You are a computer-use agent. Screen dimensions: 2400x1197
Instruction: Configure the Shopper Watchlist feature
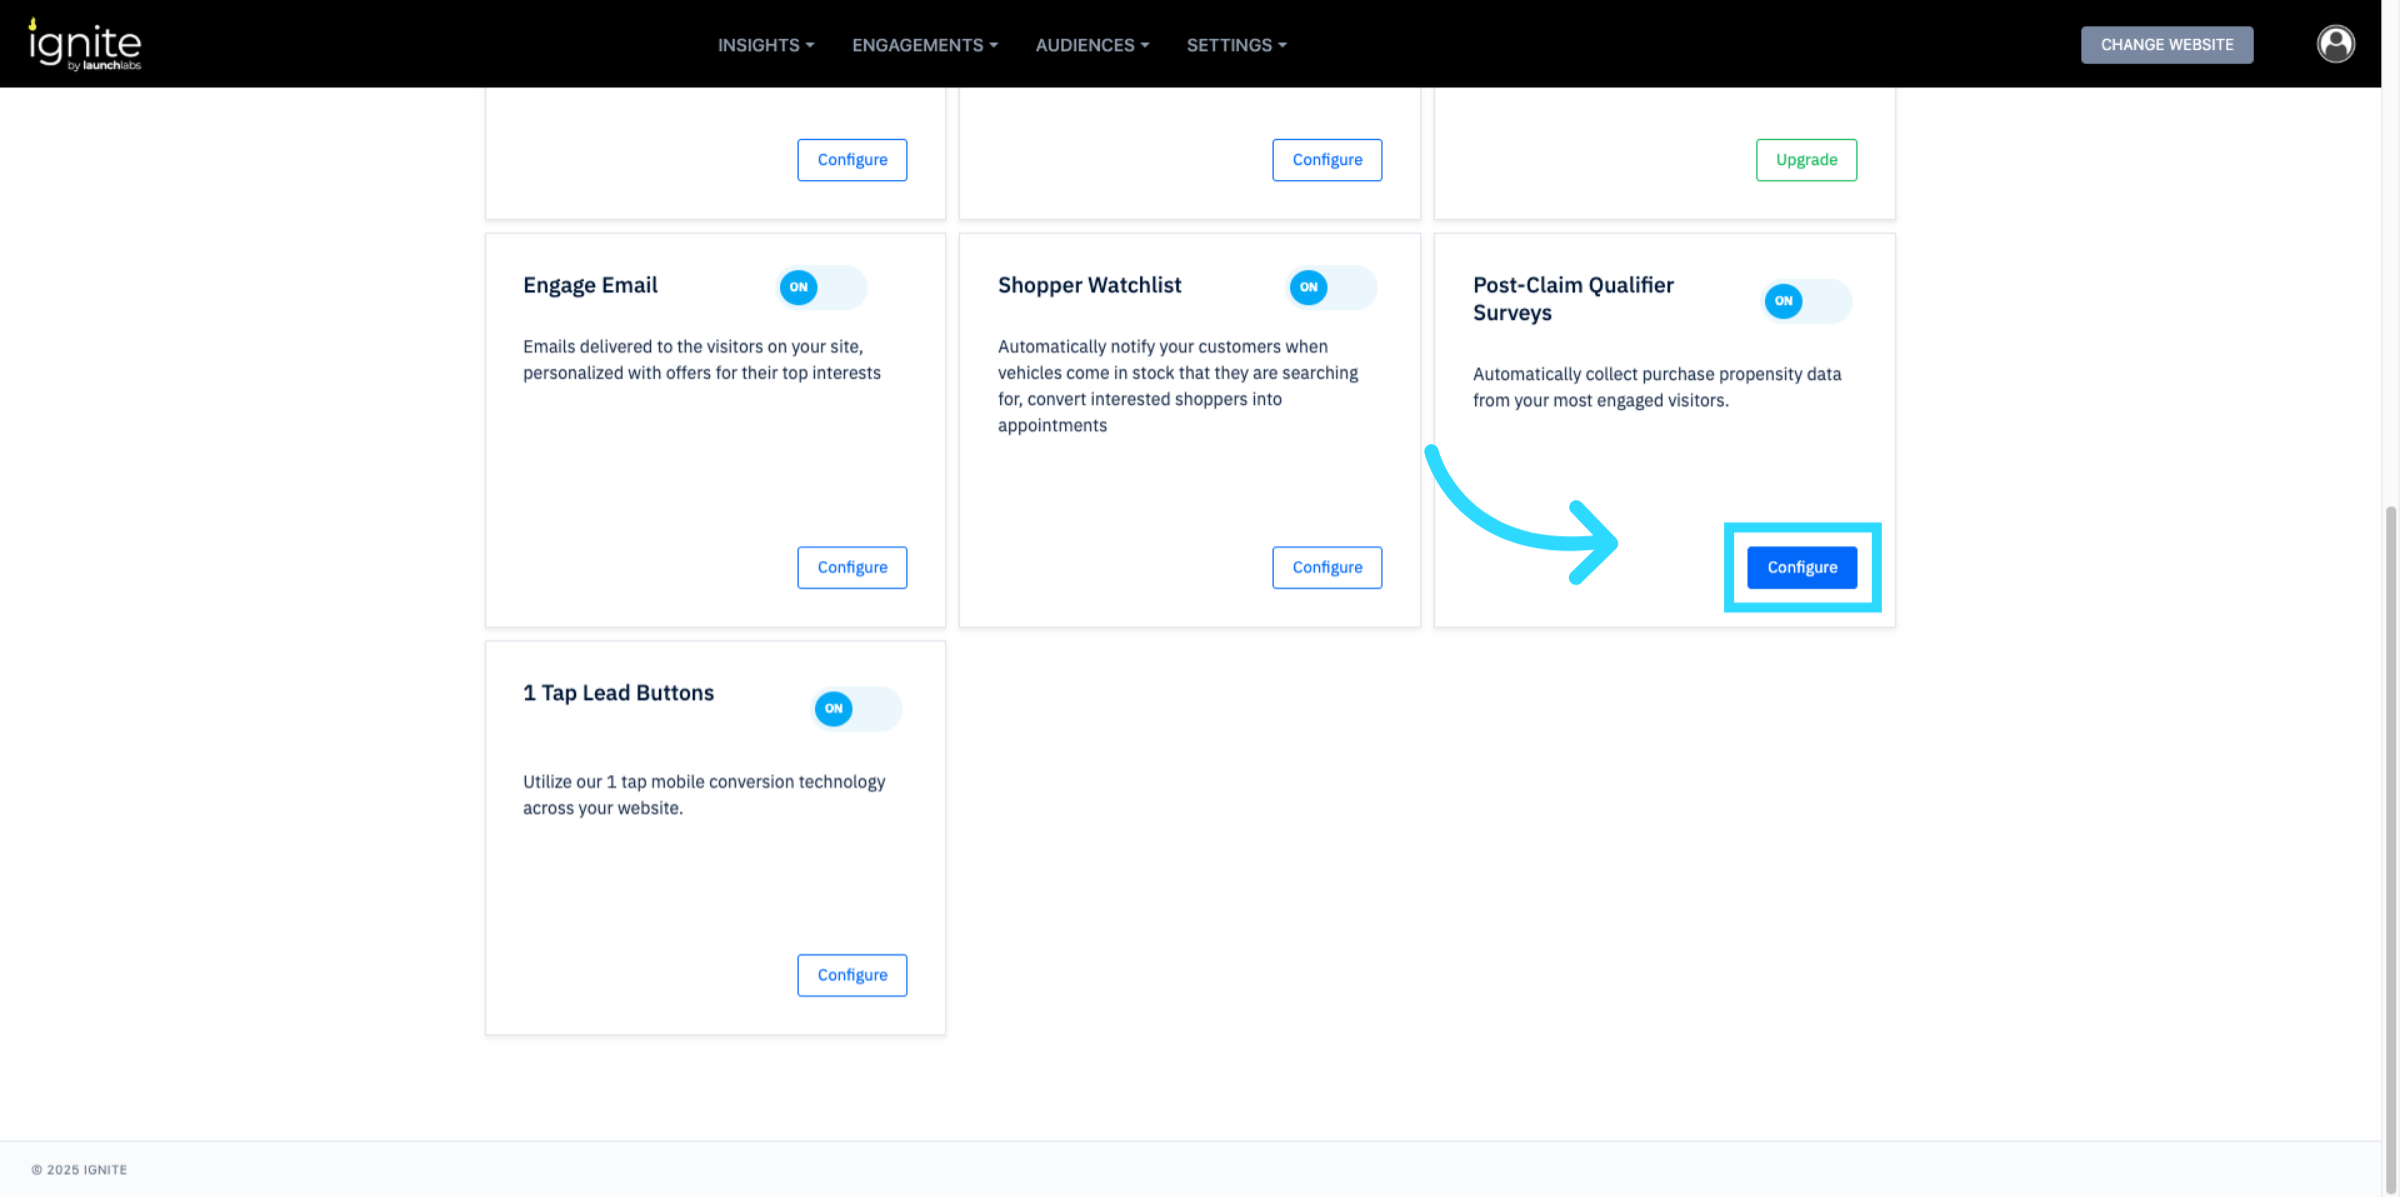point(1326,567)
